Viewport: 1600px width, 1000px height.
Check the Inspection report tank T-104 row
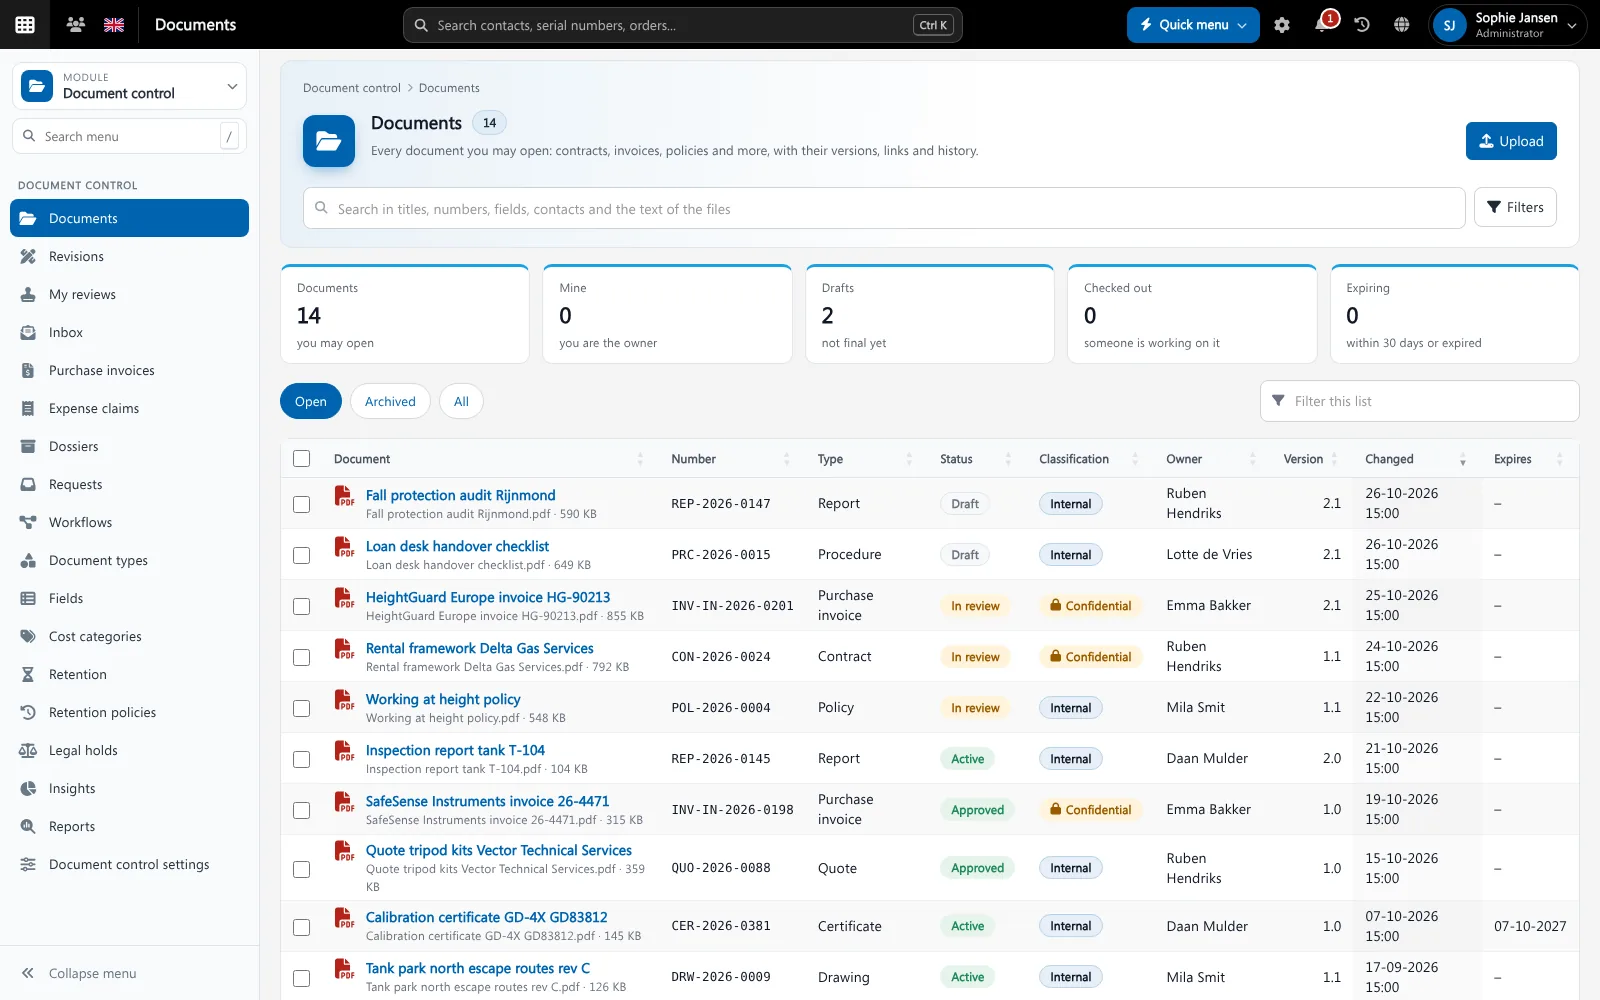pyautogui.click(x=301, y=759)
